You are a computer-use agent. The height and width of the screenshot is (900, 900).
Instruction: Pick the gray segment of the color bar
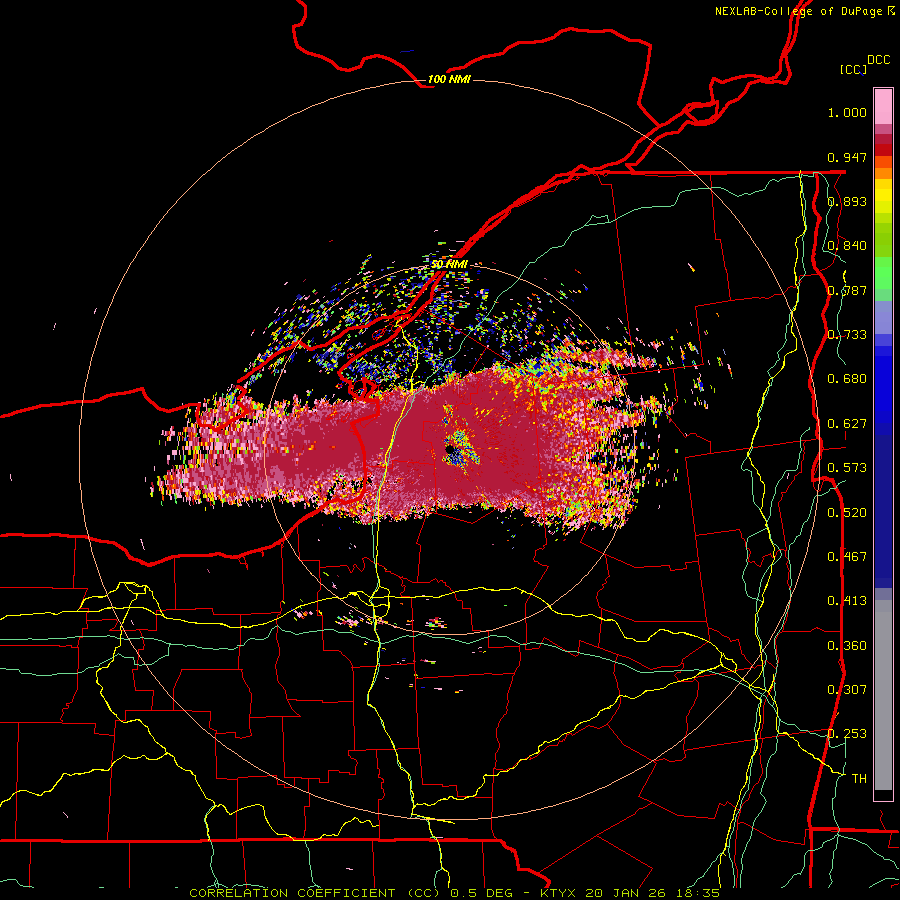(883, 695)
